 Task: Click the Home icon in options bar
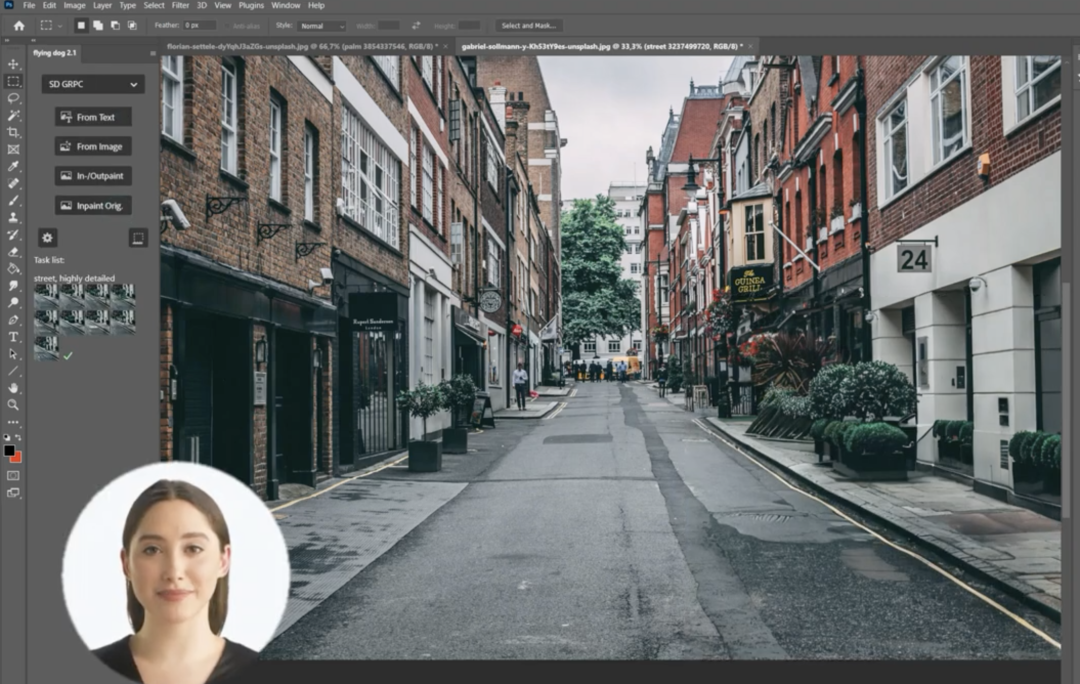coord(19,25)
